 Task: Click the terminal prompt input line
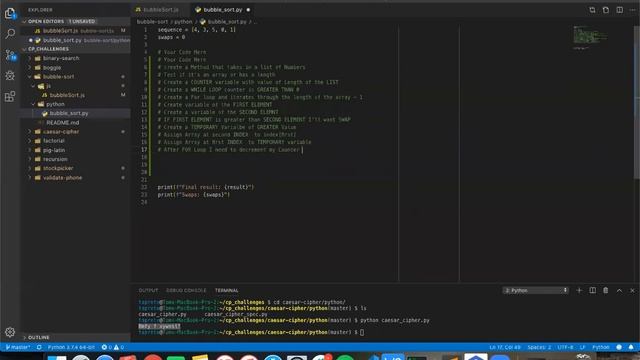[251, 333]
